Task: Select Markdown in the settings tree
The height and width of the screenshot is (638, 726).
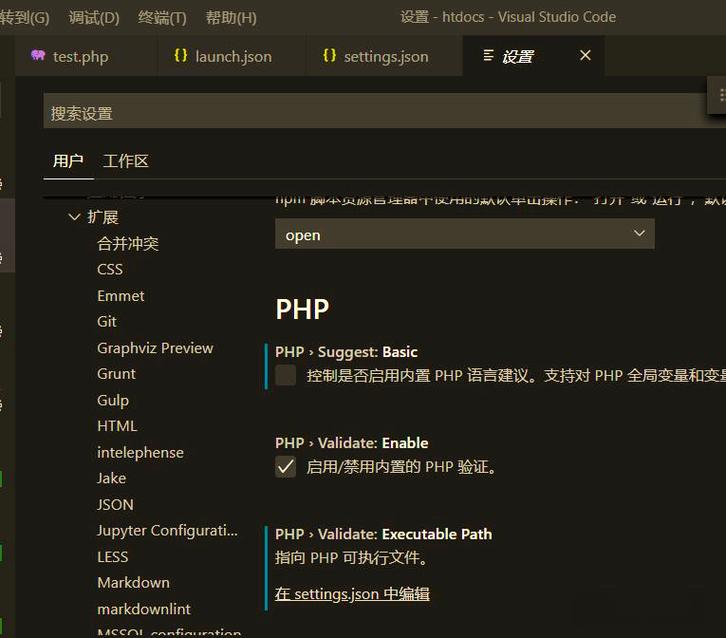Action: click(x=133, y=583)
